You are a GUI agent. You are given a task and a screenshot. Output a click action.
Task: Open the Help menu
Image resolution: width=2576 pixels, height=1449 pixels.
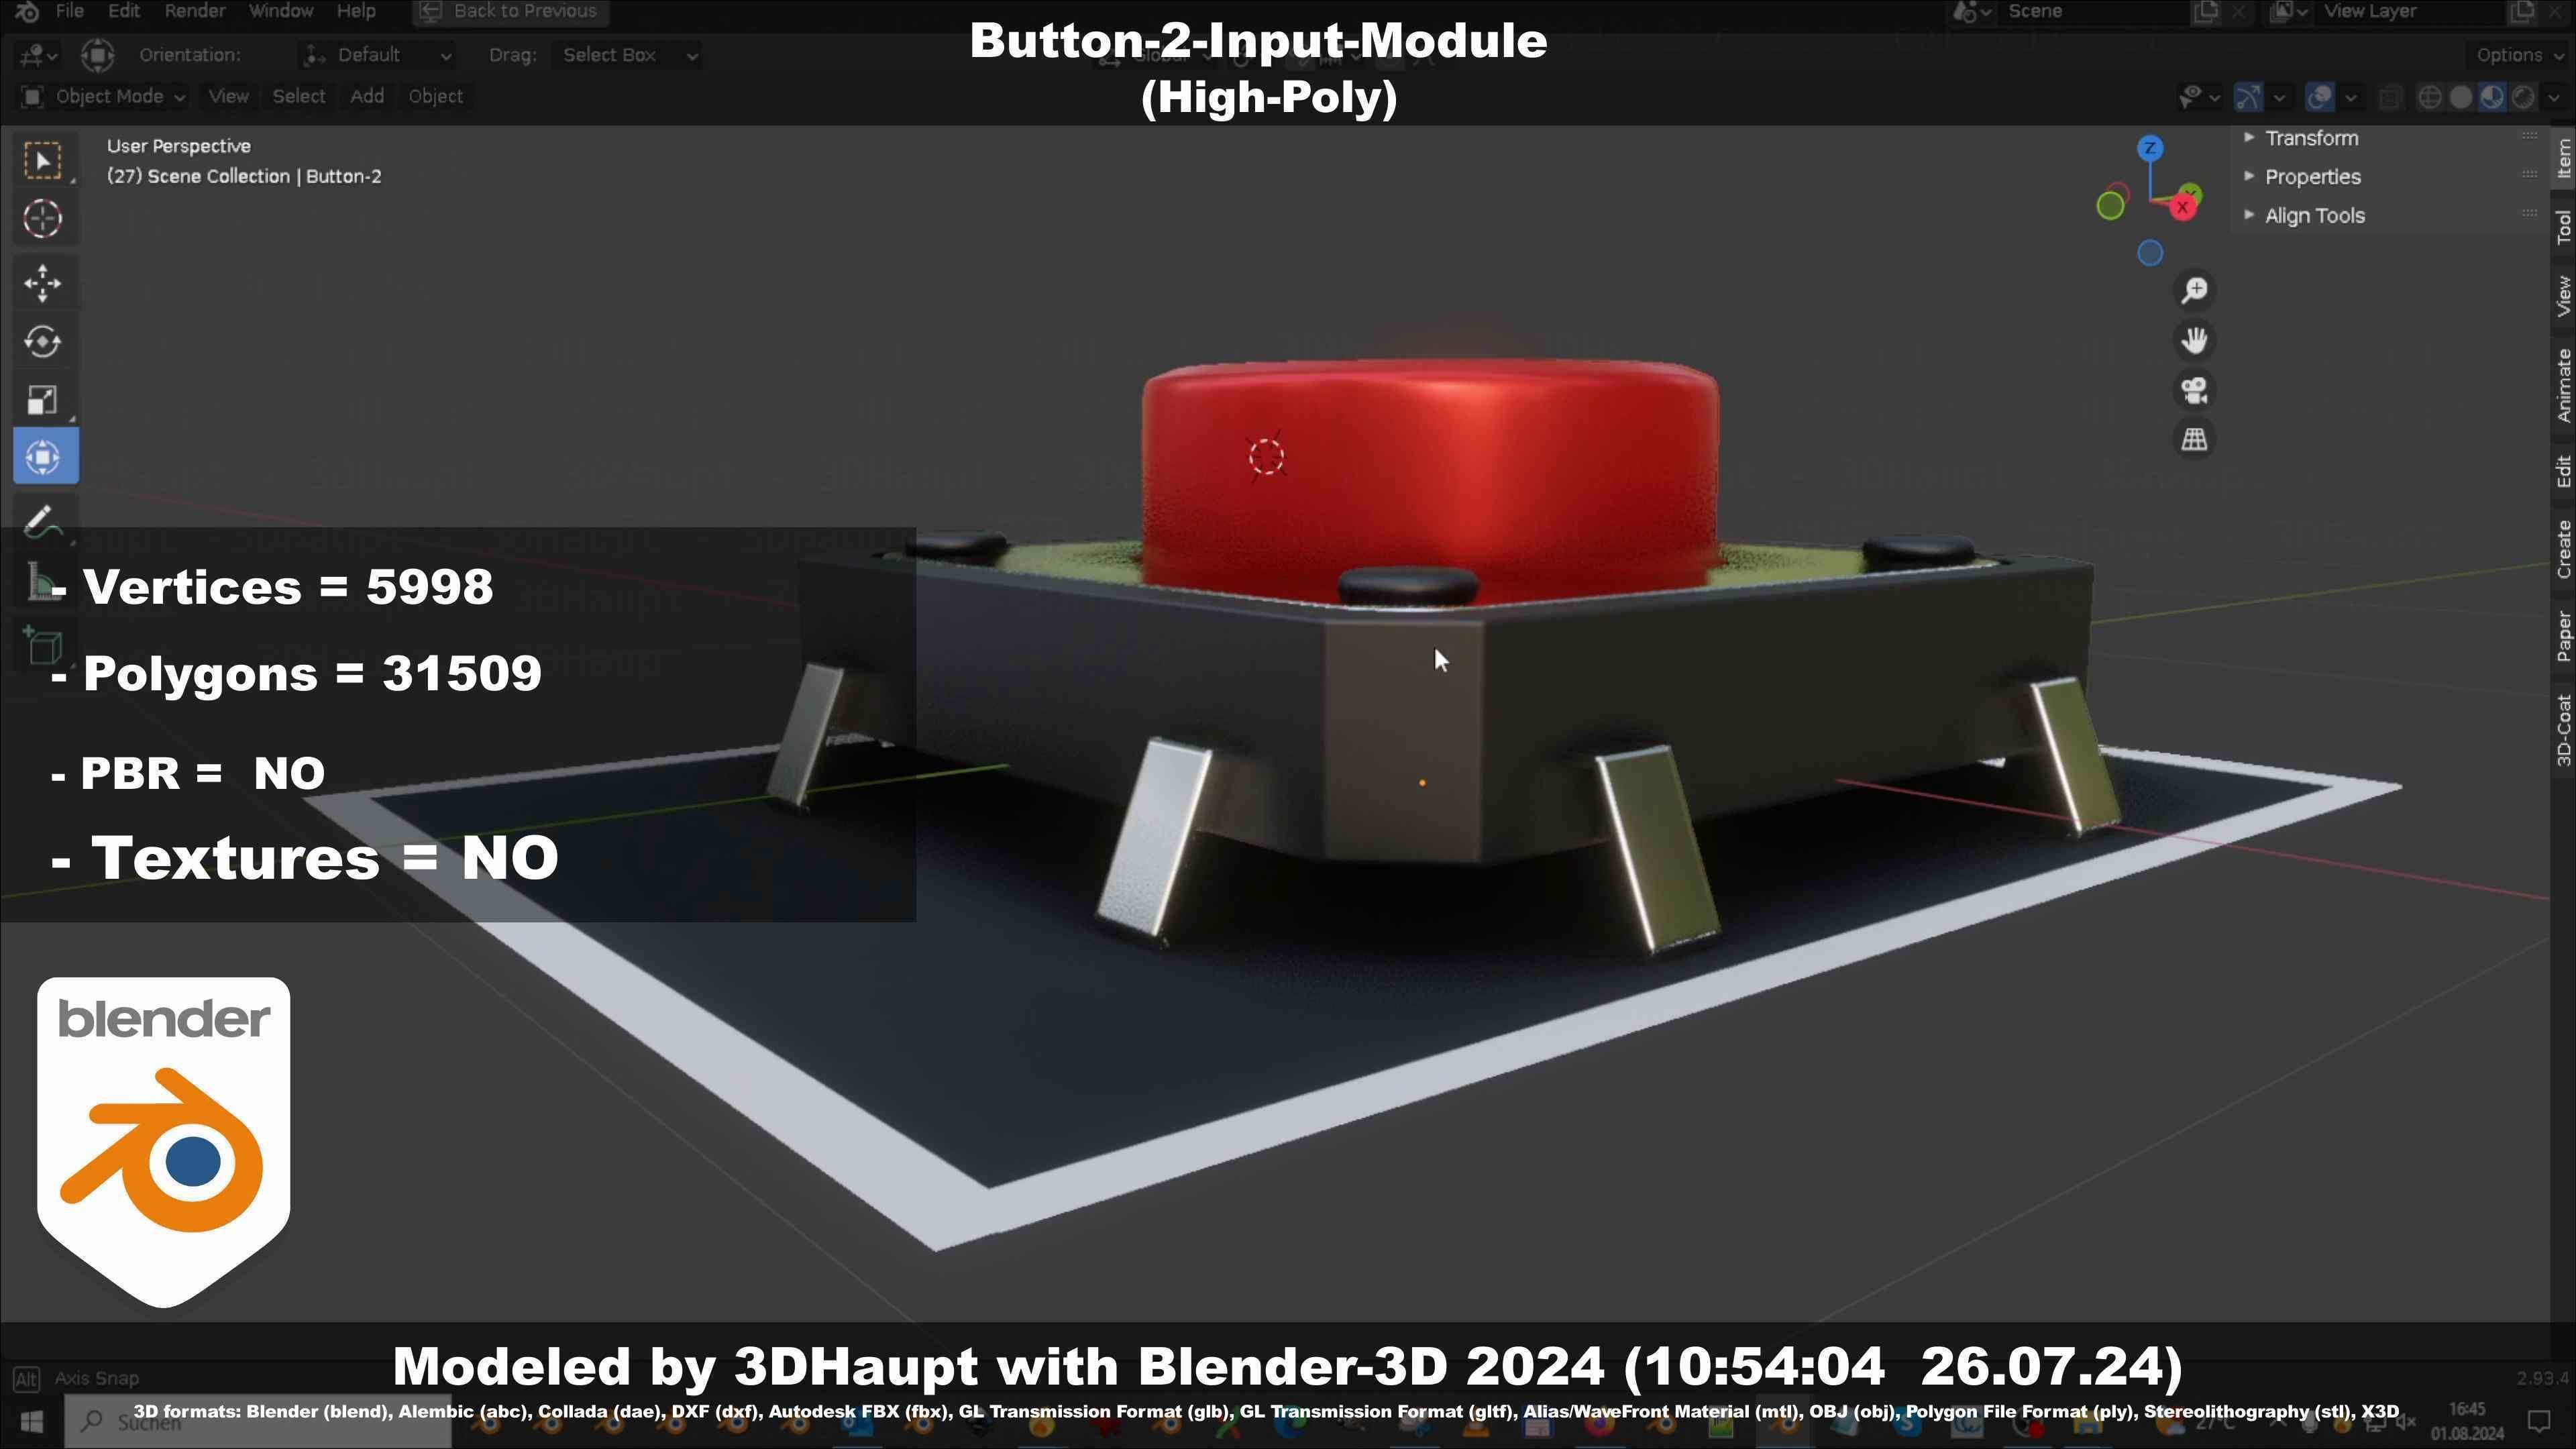point(356,11)
